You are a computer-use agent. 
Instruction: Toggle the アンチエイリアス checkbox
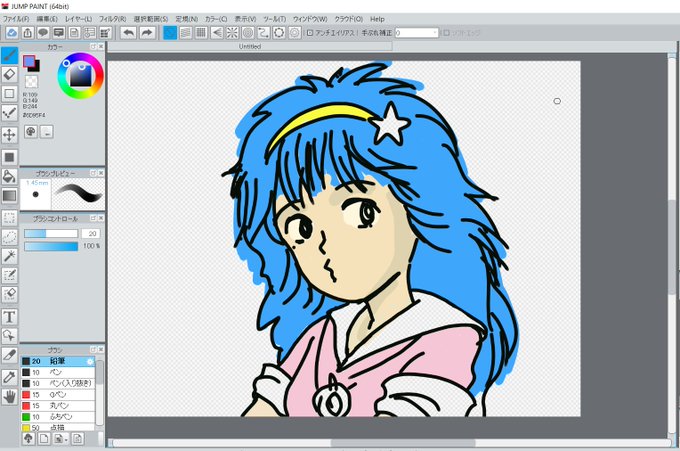(x=310, y=33)
